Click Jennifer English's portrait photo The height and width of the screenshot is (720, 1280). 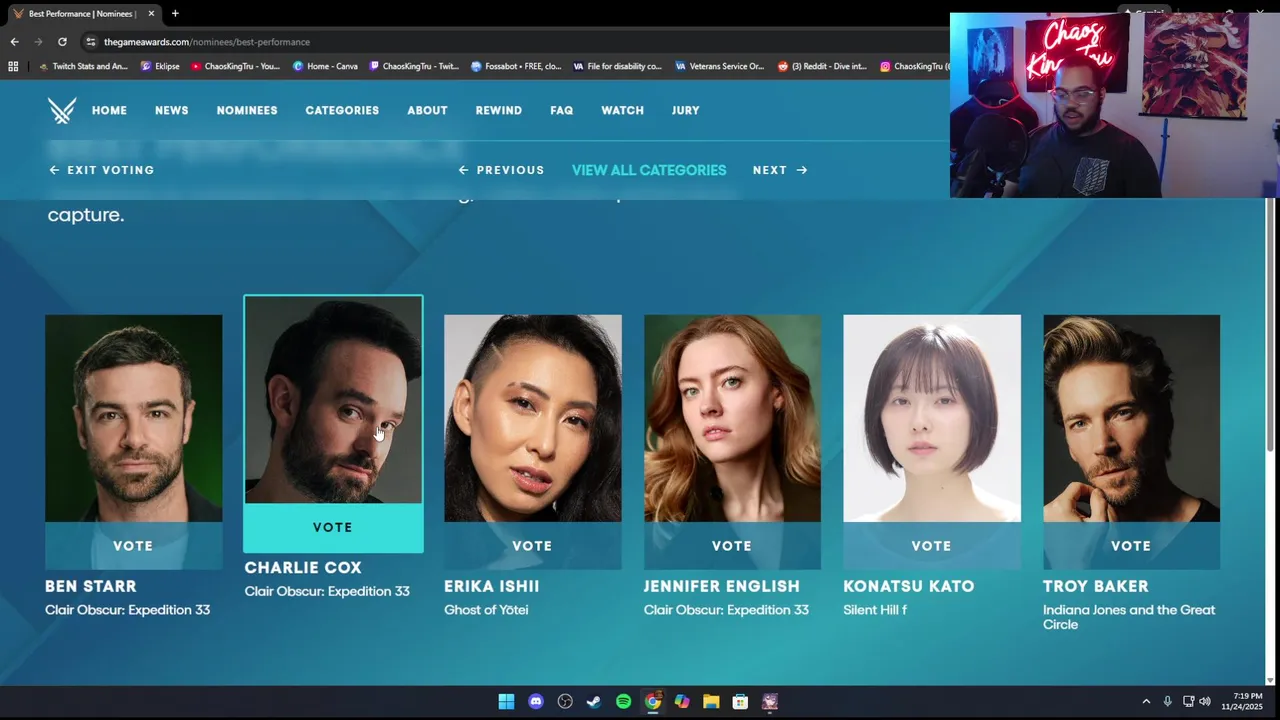(x=732, y=418)
